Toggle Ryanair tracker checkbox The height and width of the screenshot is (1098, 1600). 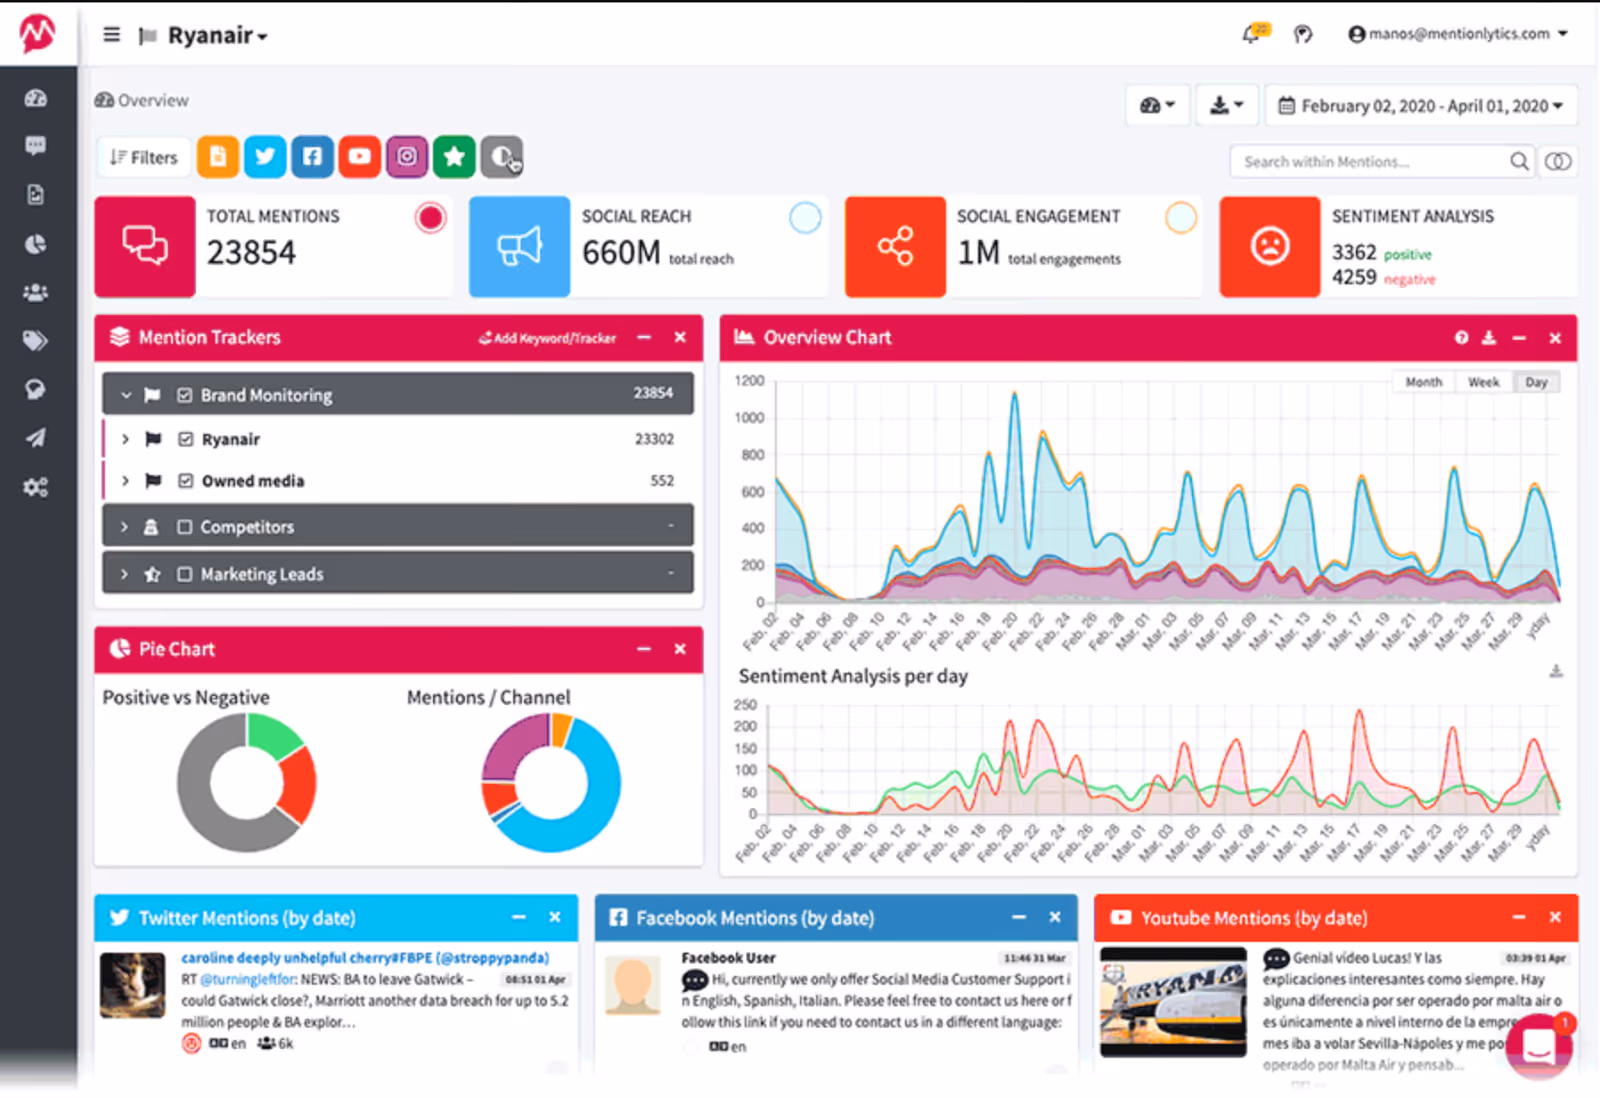pos(185,439)
